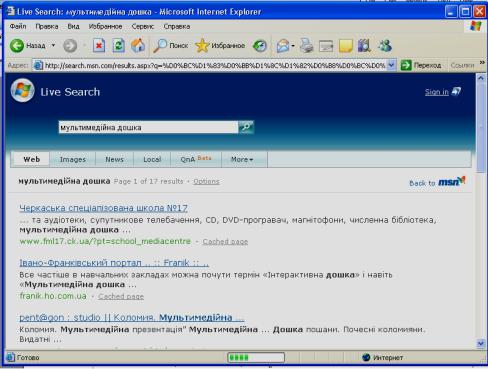Click the Refresh page icon
This screenshot has height=369, width=488.
118,46
